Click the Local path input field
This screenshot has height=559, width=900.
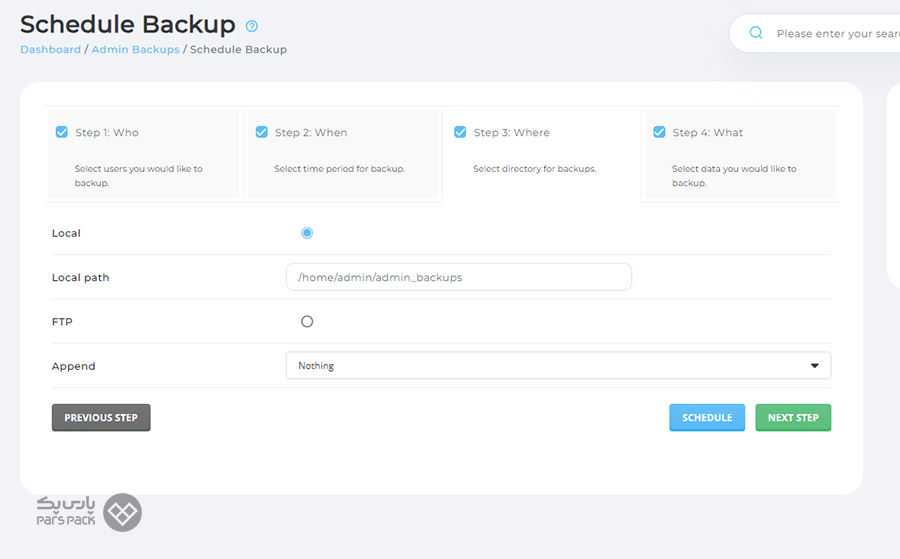point(459,277)
